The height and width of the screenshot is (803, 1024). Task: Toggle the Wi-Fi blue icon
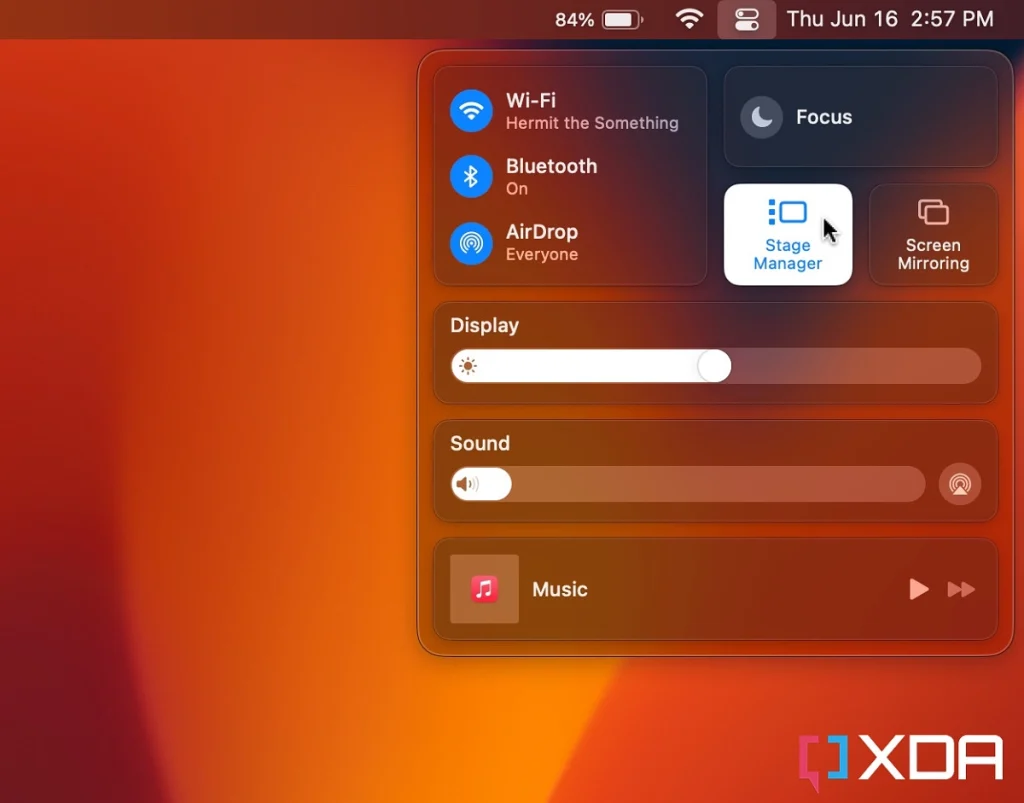(x=471, y=110)
